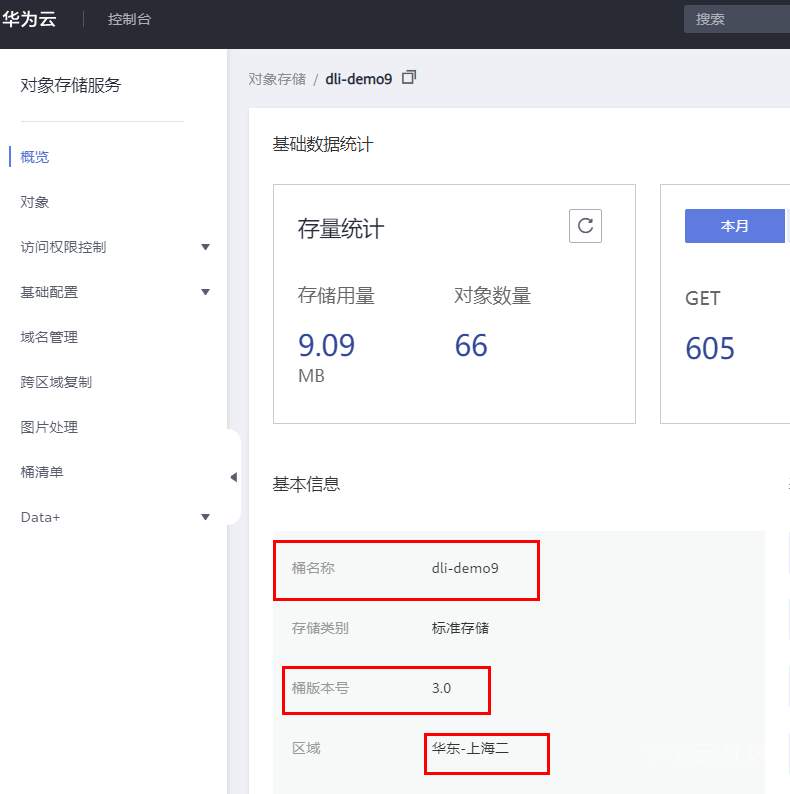Click the GET request type label
790x794 pixels.
coord(702,298)
